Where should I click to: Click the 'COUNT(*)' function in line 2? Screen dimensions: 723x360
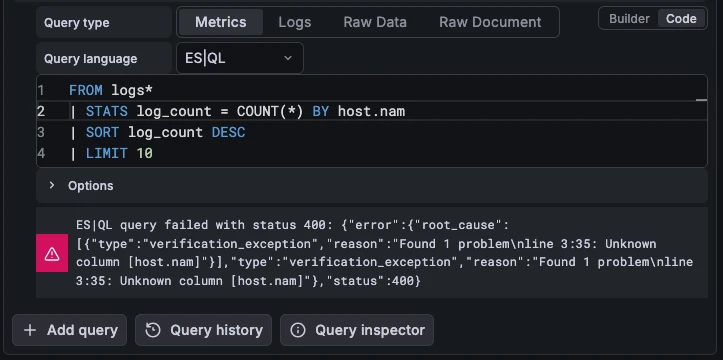tap(270, 111)
